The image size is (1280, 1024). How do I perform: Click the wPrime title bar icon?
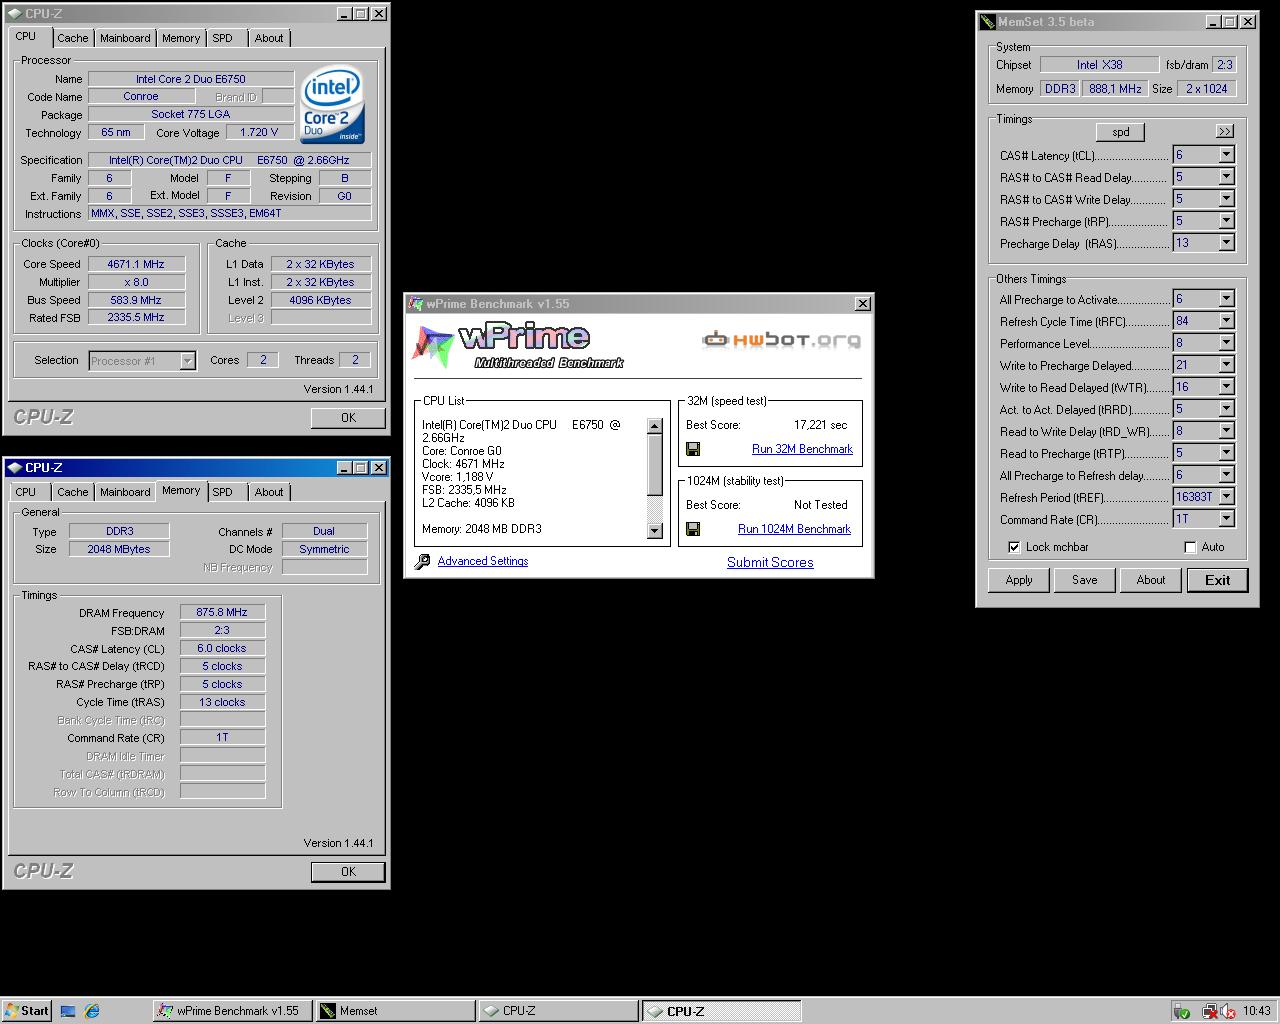point(415,304)
